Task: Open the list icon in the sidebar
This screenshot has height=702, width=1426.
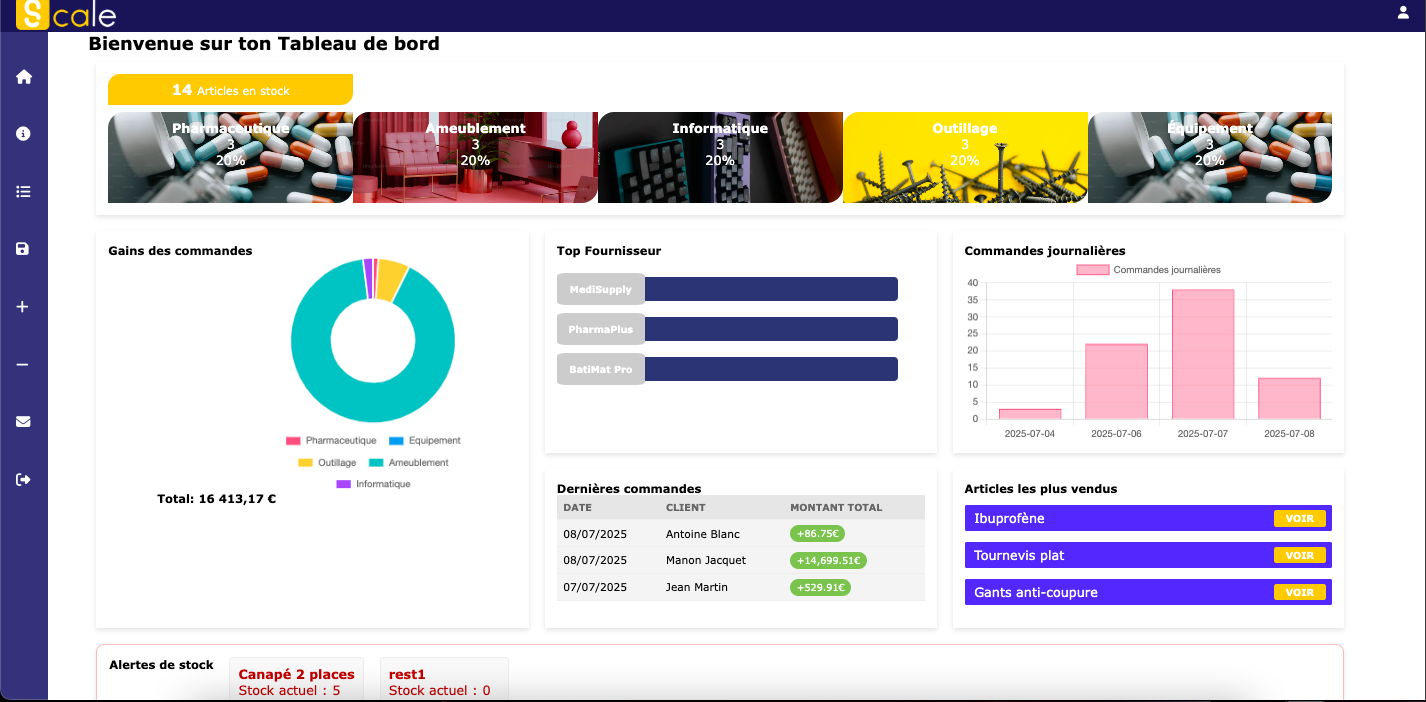Action: (24, 192)
